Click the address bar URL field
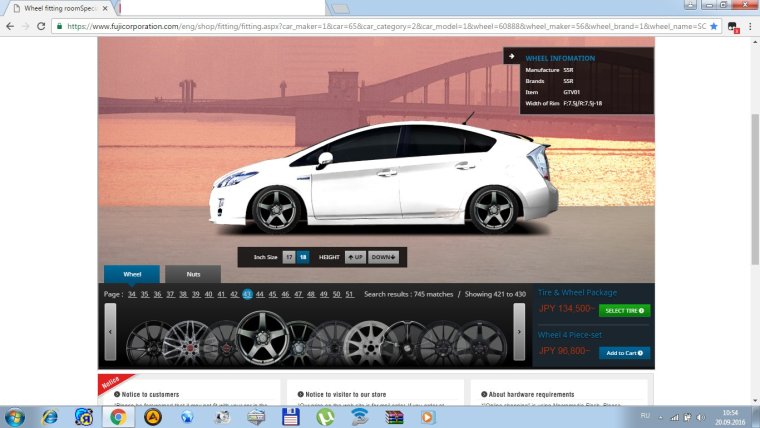760x428 pixels. tap(380, 26)
